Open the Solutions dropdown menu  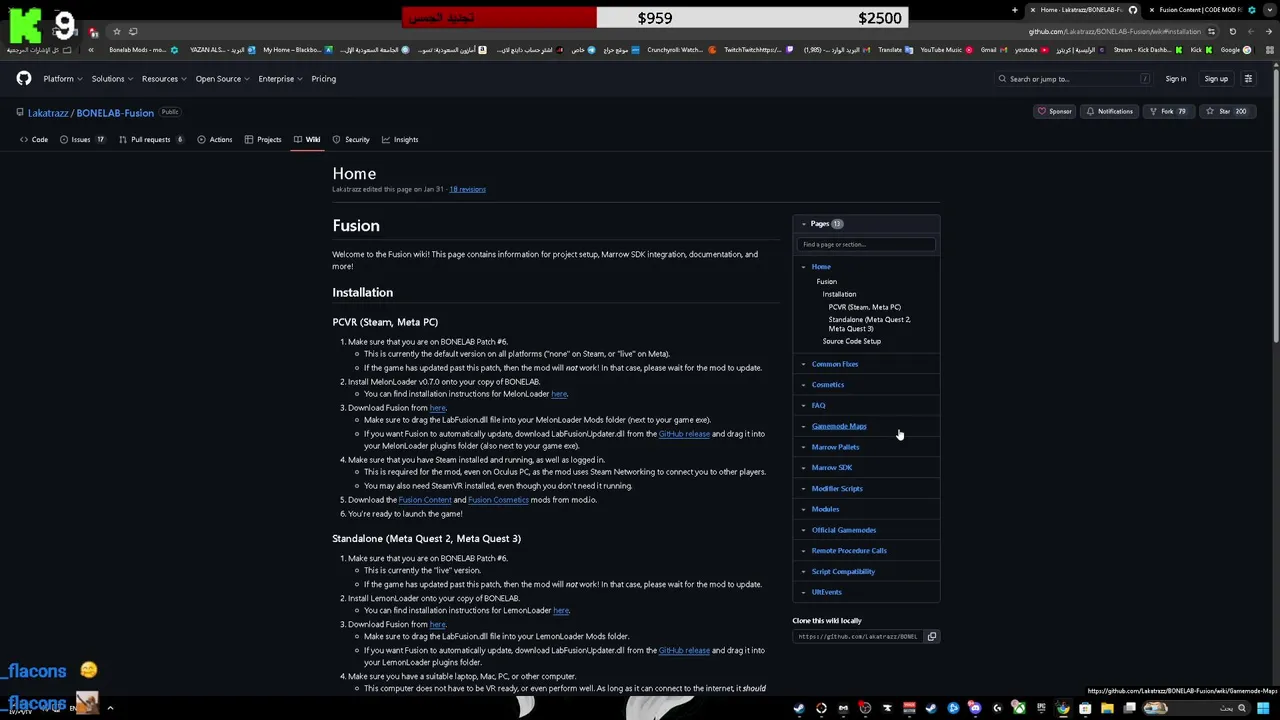[x=111, y=79]
